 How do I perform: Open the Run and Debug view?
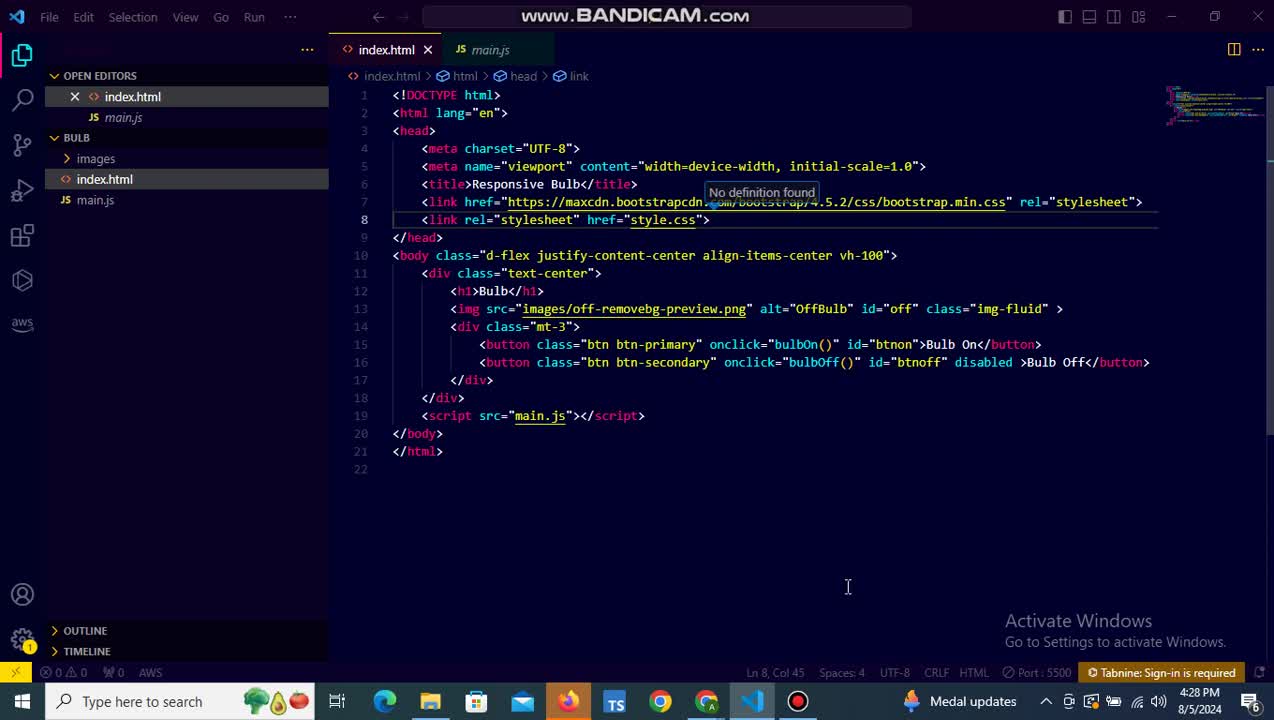click(x=22, y=190)
